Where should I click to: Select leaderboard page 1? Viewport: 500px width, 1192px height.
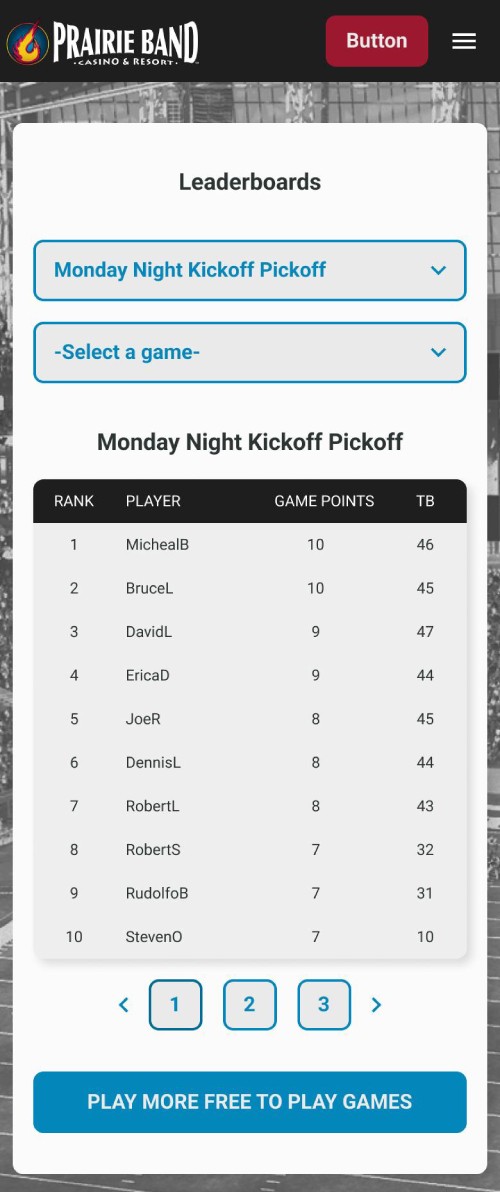[x=176, y=1005]
